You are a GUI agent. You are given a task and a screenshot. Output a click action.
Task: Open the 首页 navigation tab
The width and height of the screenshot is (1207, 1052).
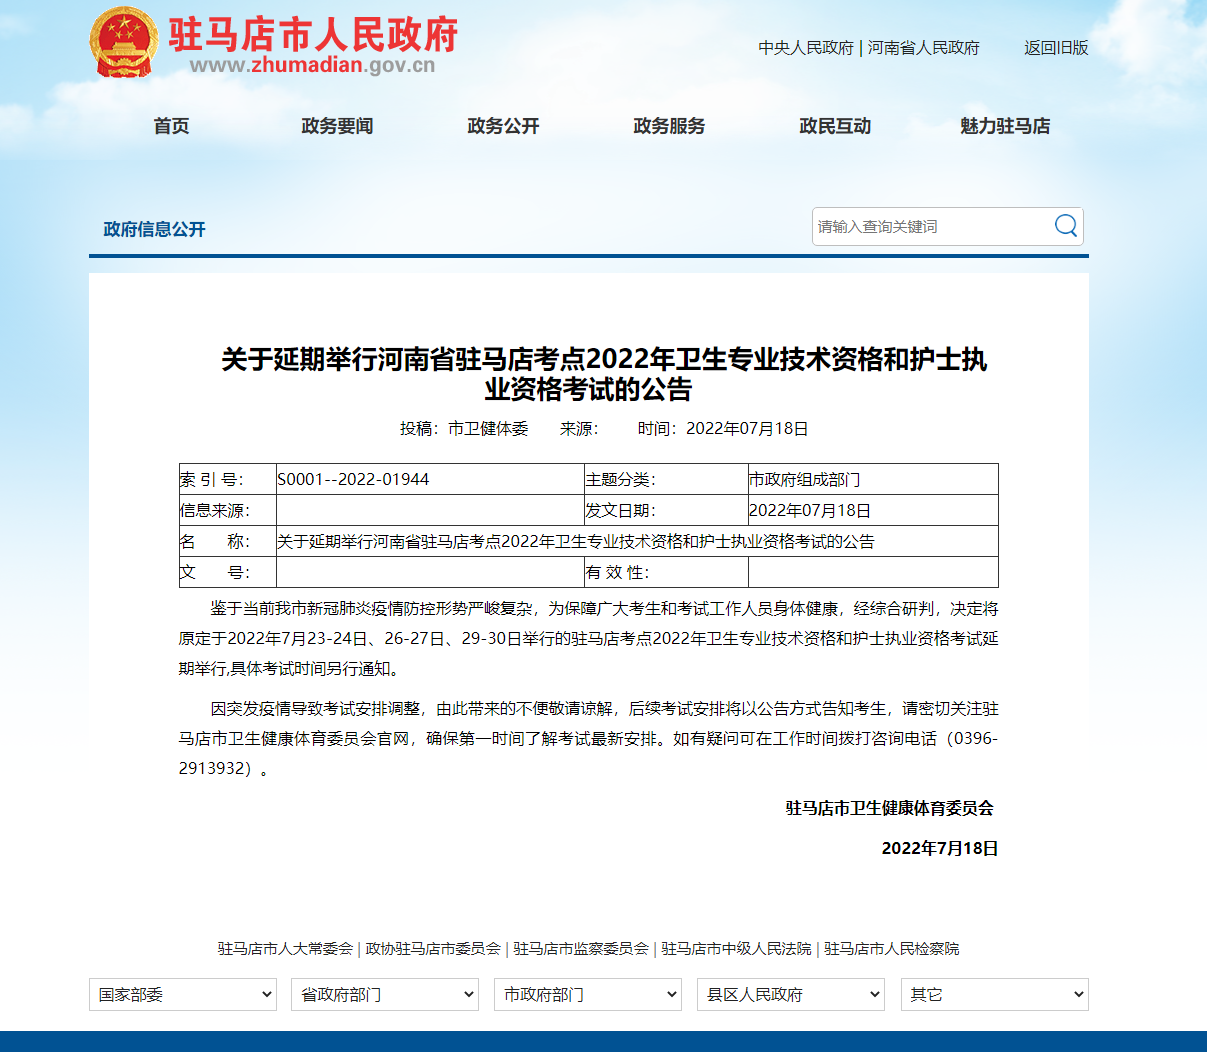(171, 126)
